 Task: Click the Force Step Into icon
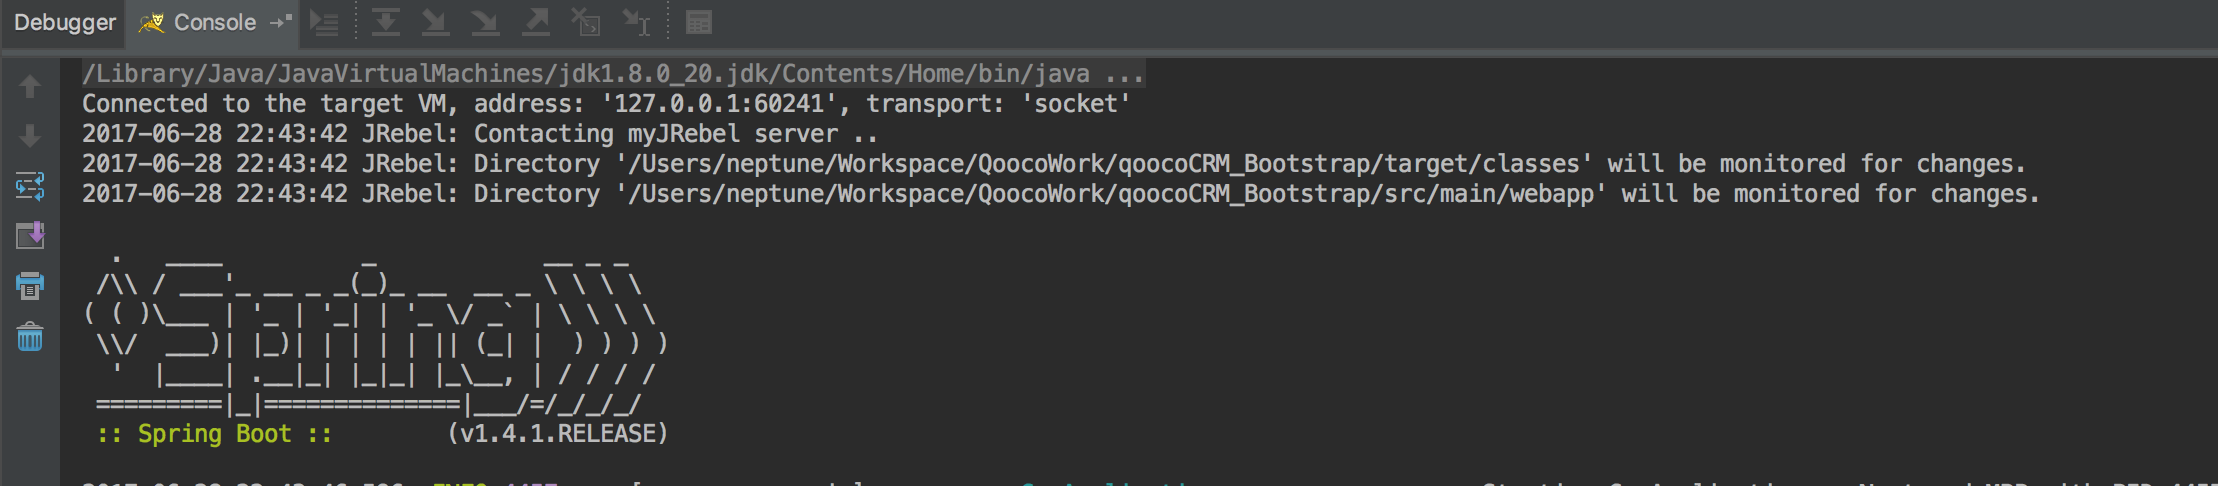tap(485, 22)
